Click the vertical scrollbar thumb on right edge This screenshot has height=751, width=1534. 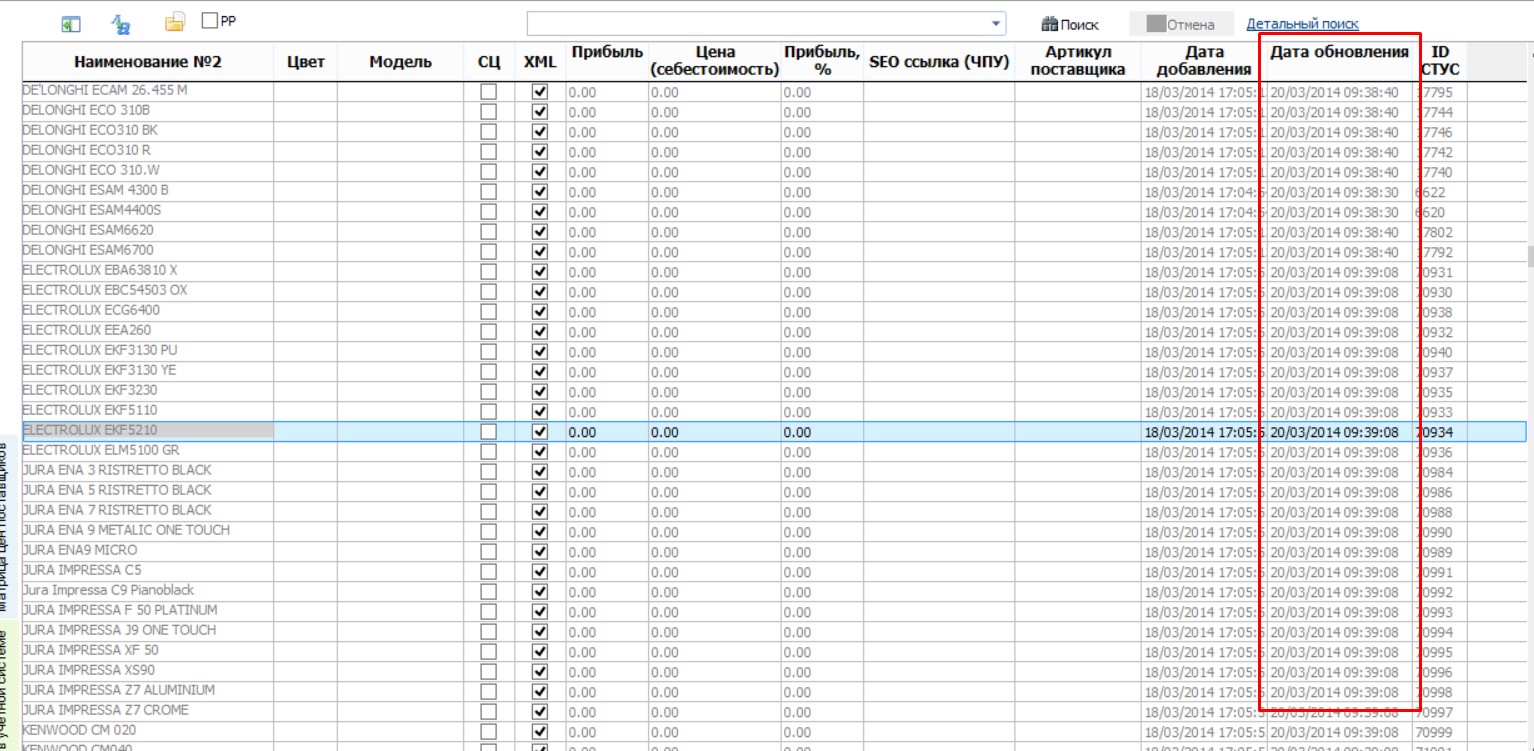click(1529, 255)
